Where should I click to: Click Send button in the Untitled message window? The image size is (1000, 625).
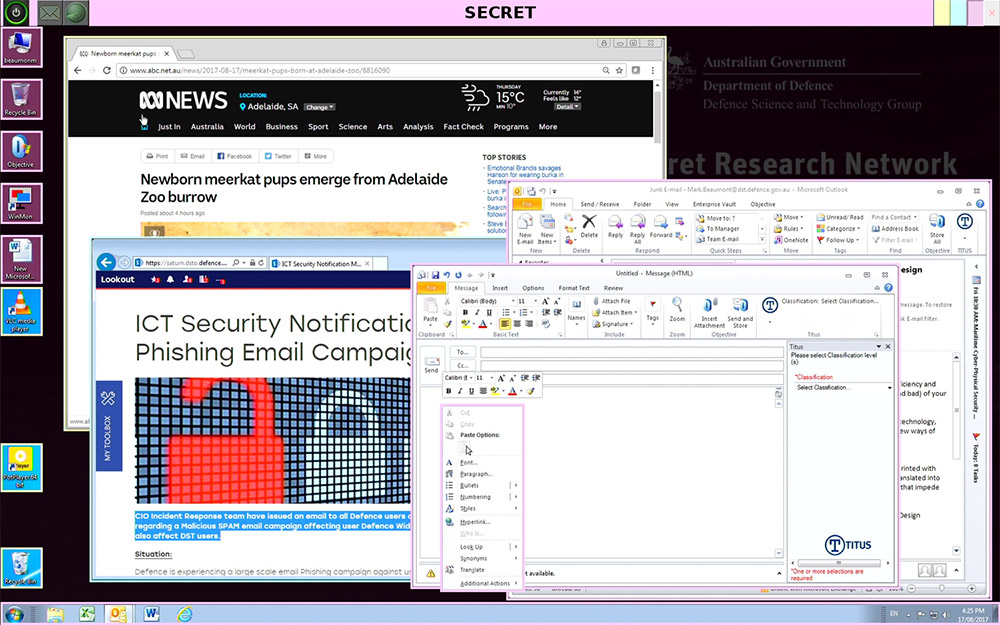point(432,365)
